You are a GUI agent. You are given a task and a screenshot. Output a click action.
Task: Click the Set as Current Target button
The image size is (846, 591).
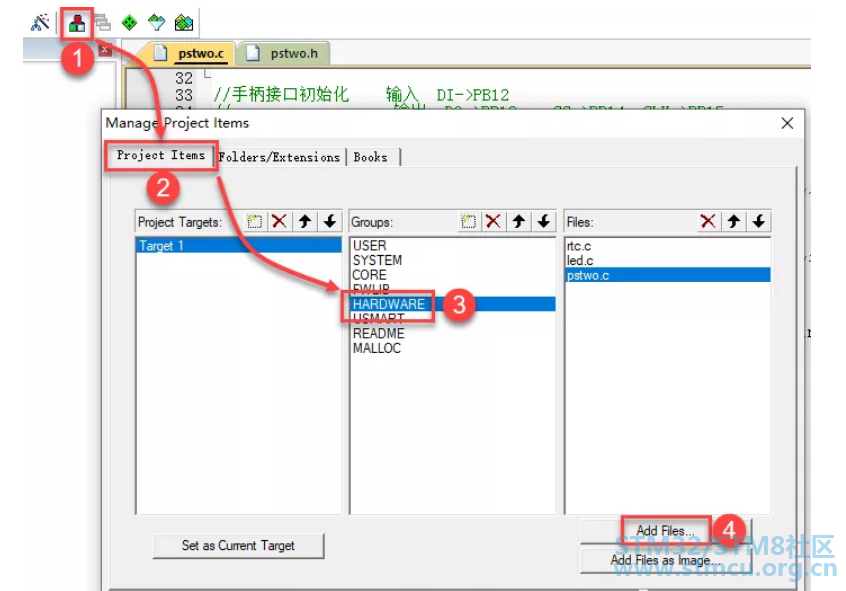238,545
